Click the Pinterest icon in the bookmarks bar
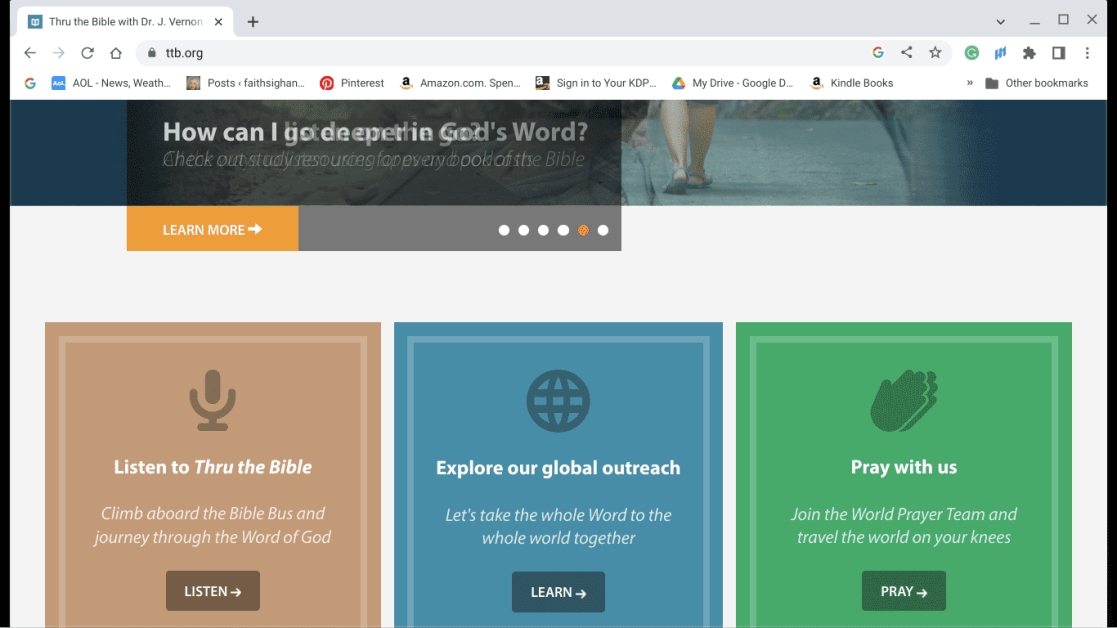Screen dimensions: 1117x628 point(327,83)
